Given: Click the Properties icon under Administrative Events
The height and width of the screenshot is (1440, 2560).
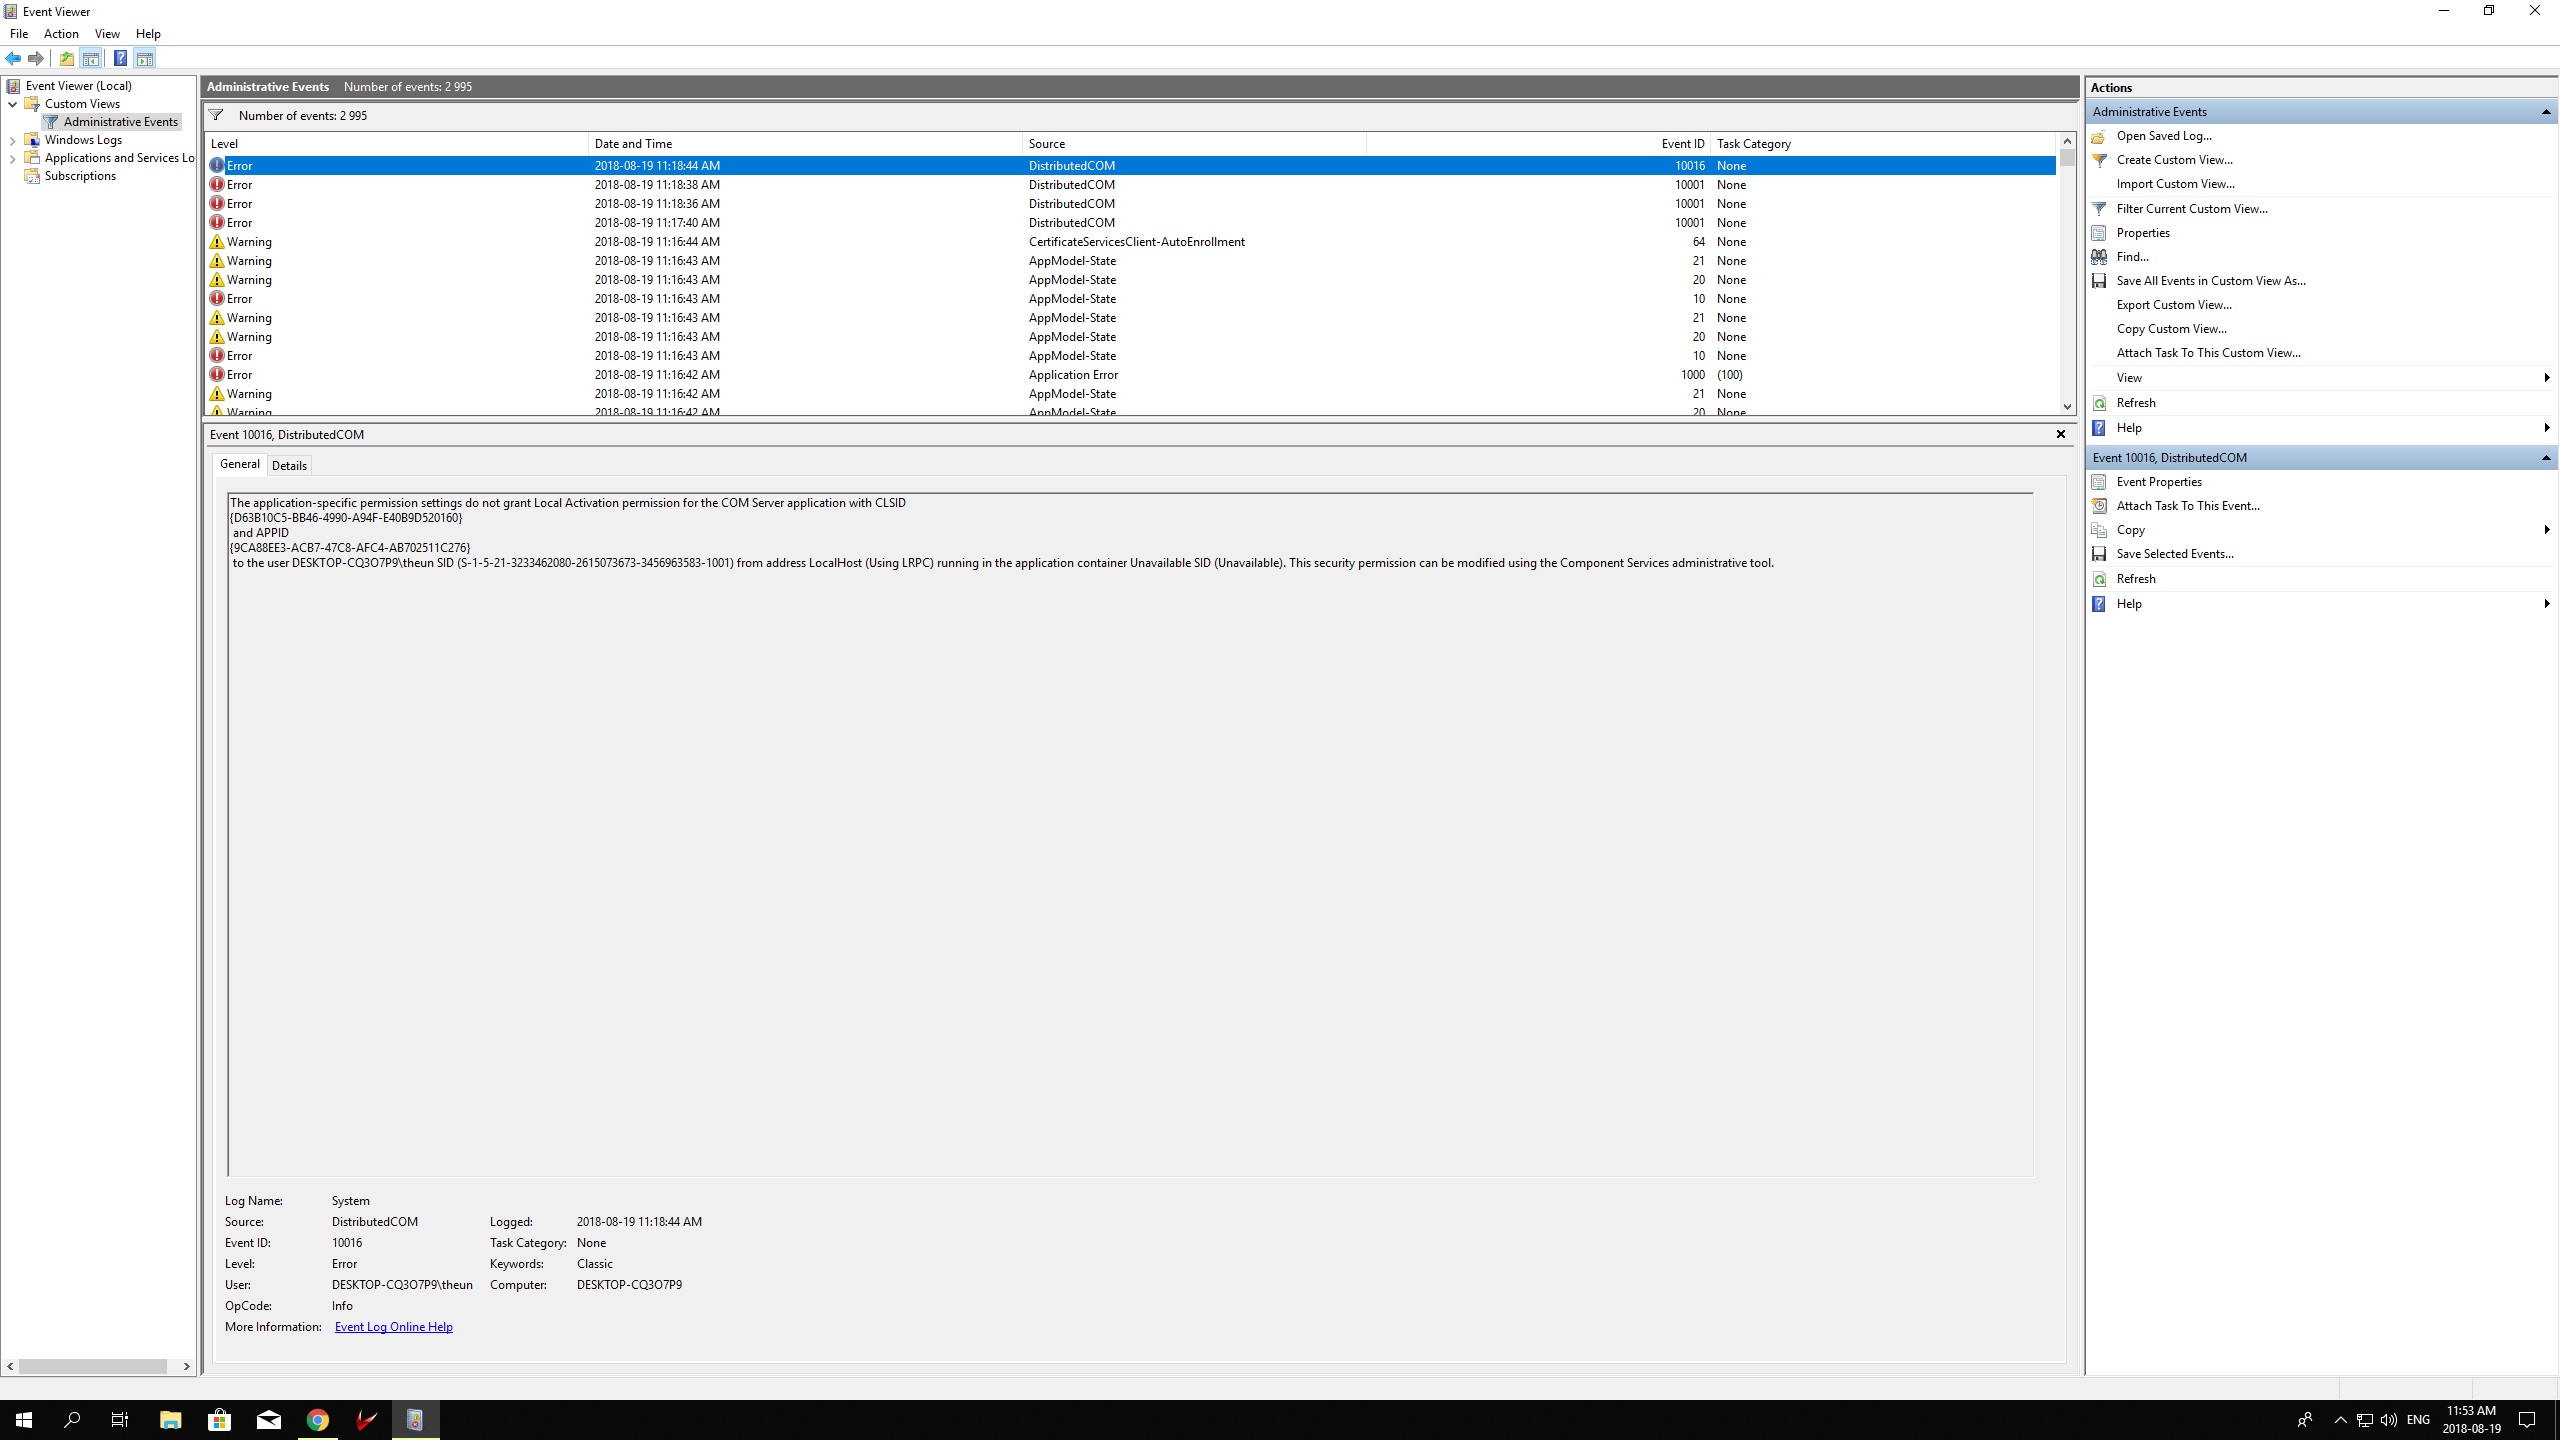Looking at the screenshot, I should point(2099,233).
